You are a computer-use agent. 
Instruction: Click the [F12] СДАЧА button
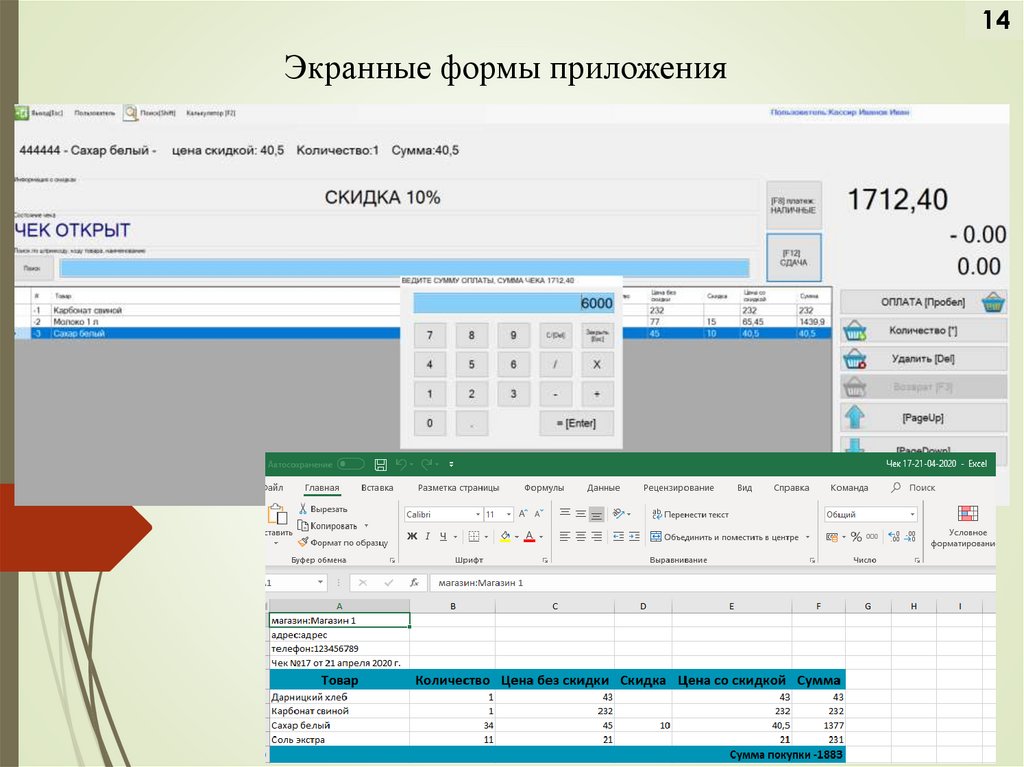tap(793, 257)
